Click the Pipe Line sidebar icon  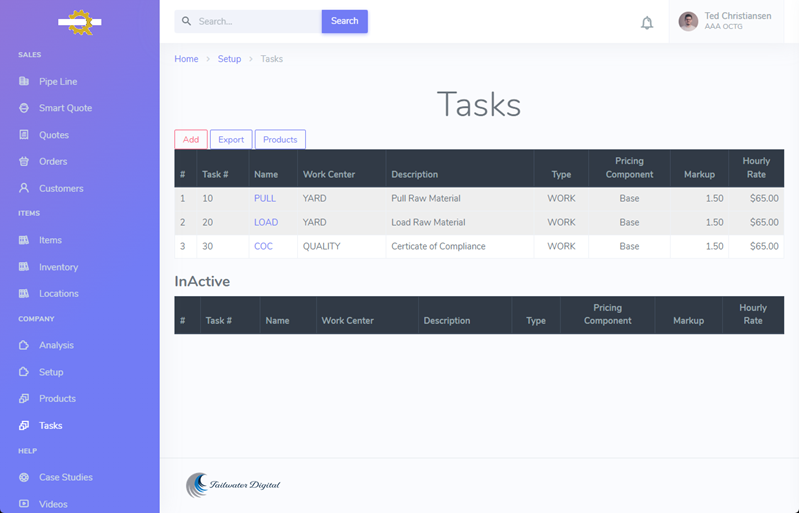pyautogui.click(x=24, y=81)
